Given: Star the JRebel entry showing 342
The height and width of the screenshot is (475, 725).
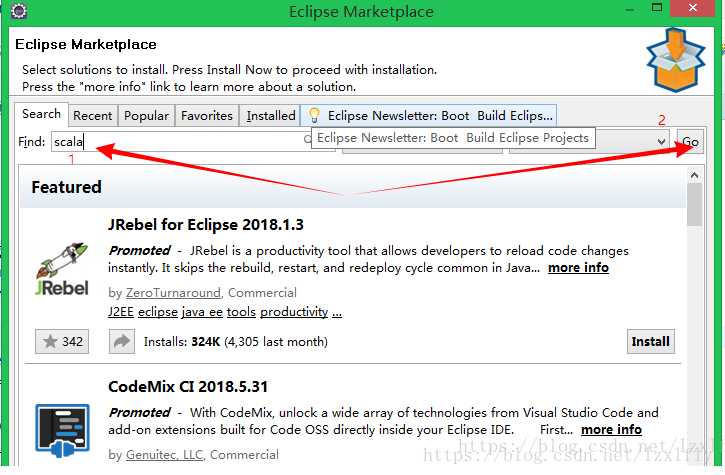Looking at the screenshot, I should pos(62,341).
